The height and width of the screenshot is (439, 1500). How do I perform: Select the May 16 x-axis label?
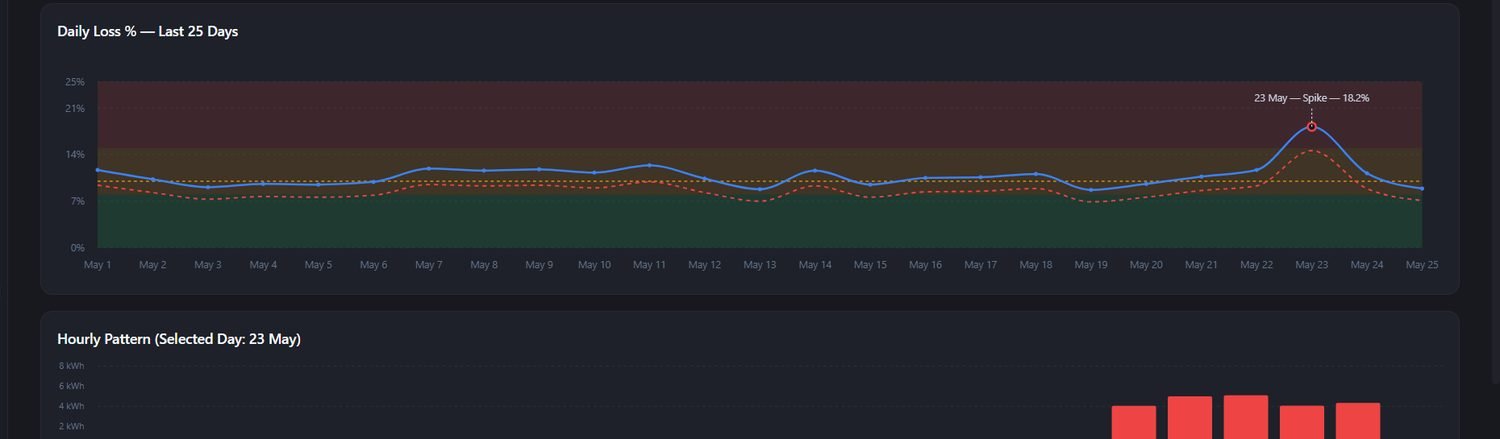click(925, 265)
